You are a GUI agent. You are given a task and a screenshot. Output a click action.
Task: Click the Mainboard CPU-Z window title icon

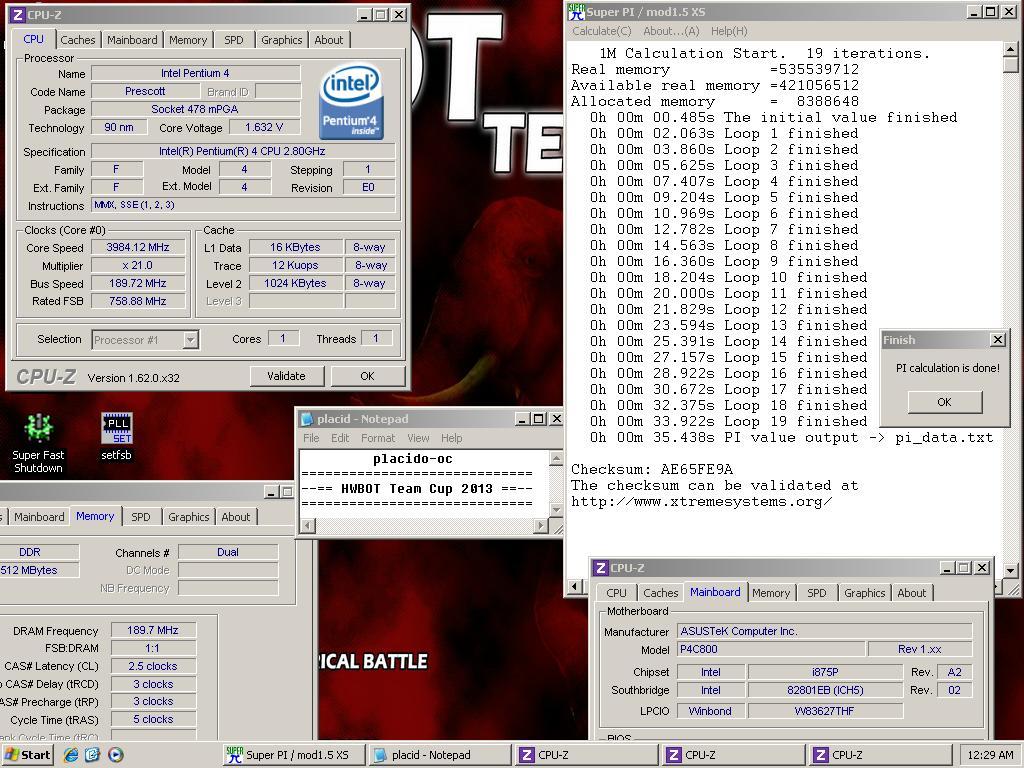pos(600,568)
